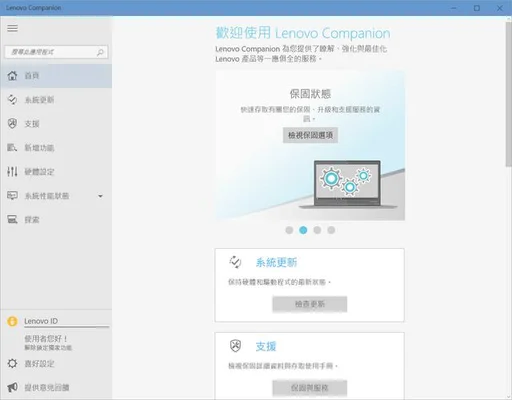The height and width of the screenshot is (400, 512).
Task: Click the laptop gears banner illustration
Action: click(x=347, y=184)
